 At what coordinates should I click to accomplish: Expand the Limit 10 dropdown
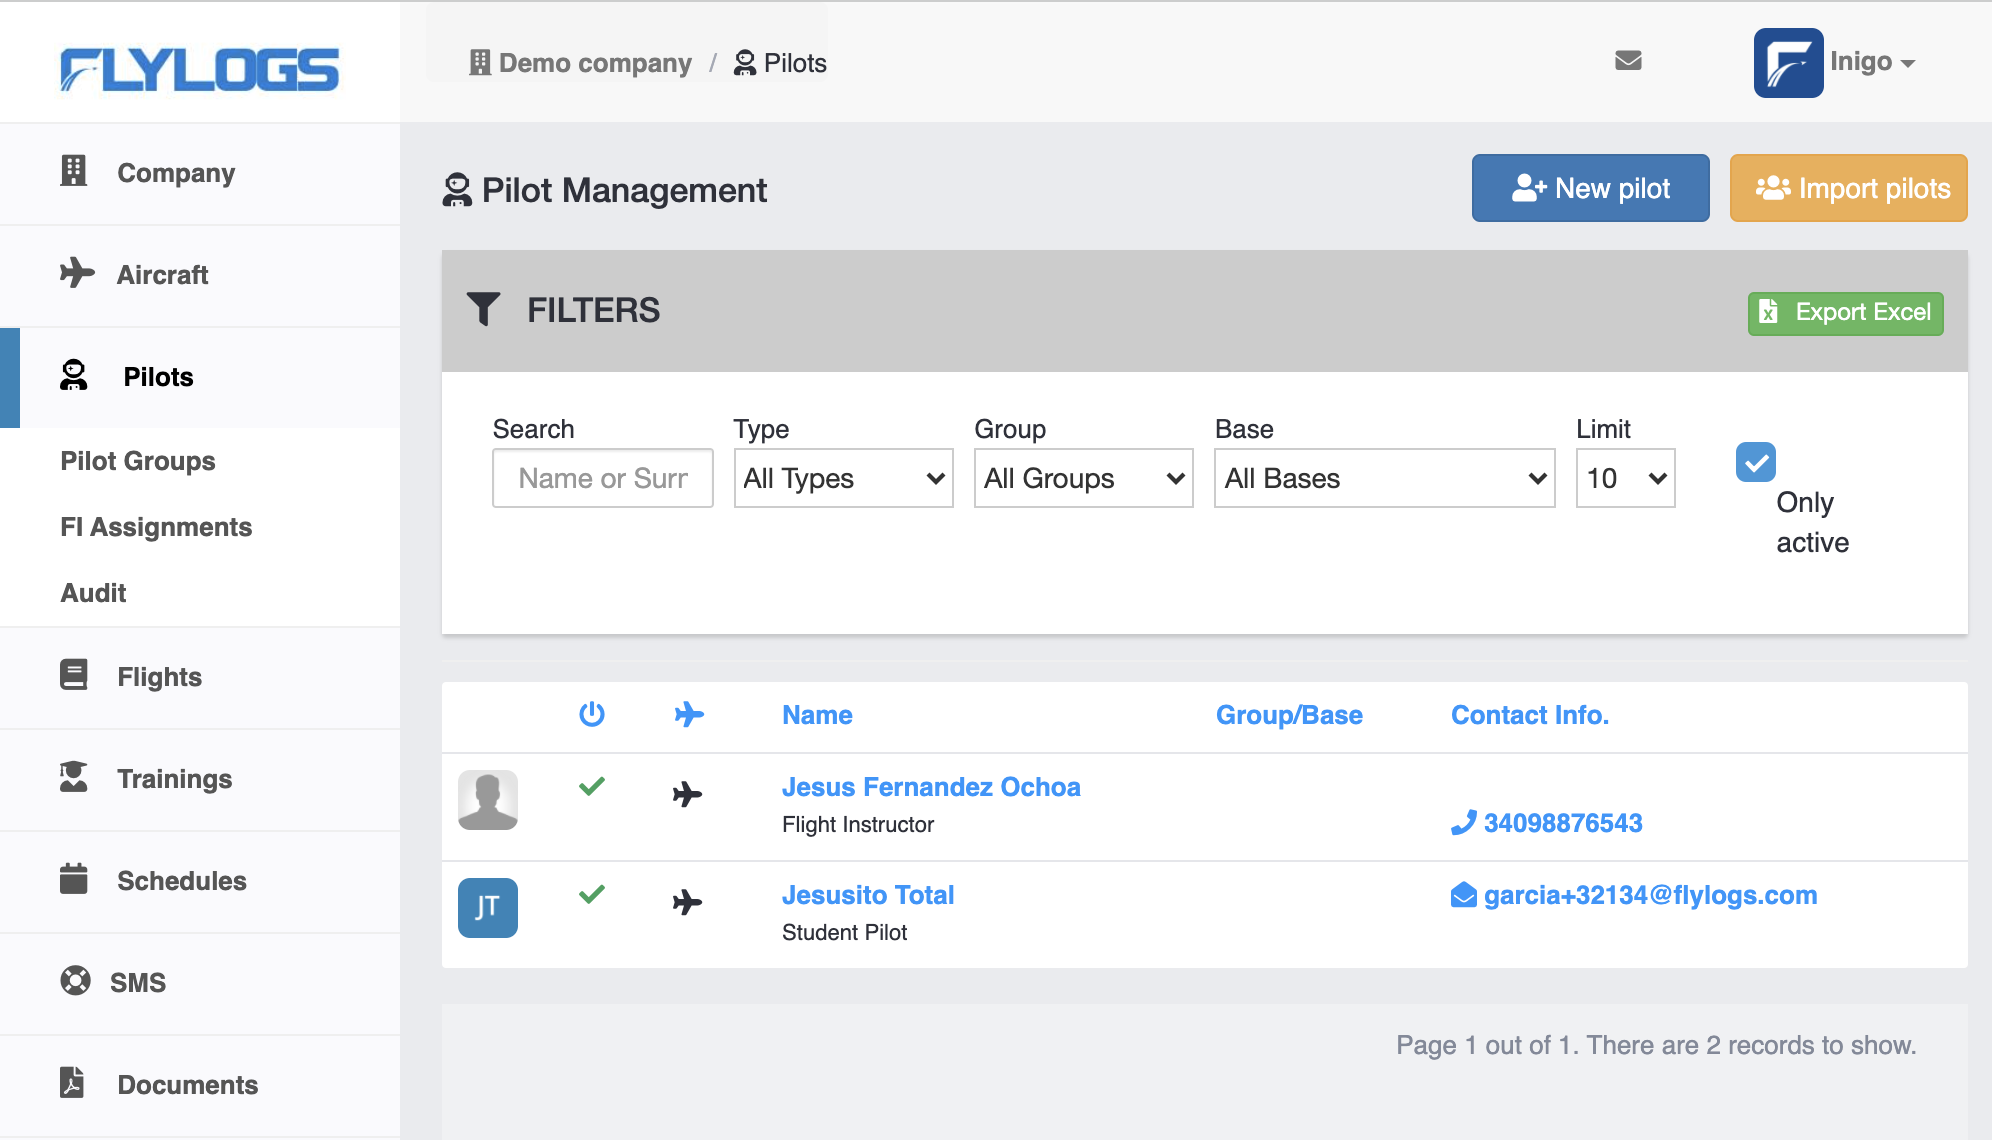point(1625,478)
